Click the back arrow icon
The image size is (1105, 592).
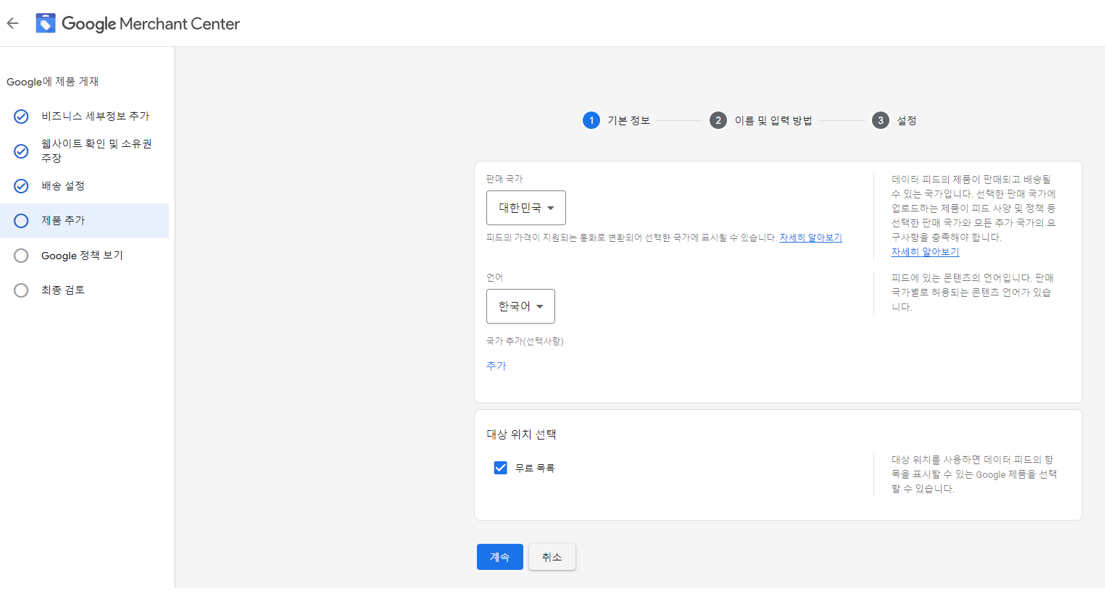coord(13,23)
